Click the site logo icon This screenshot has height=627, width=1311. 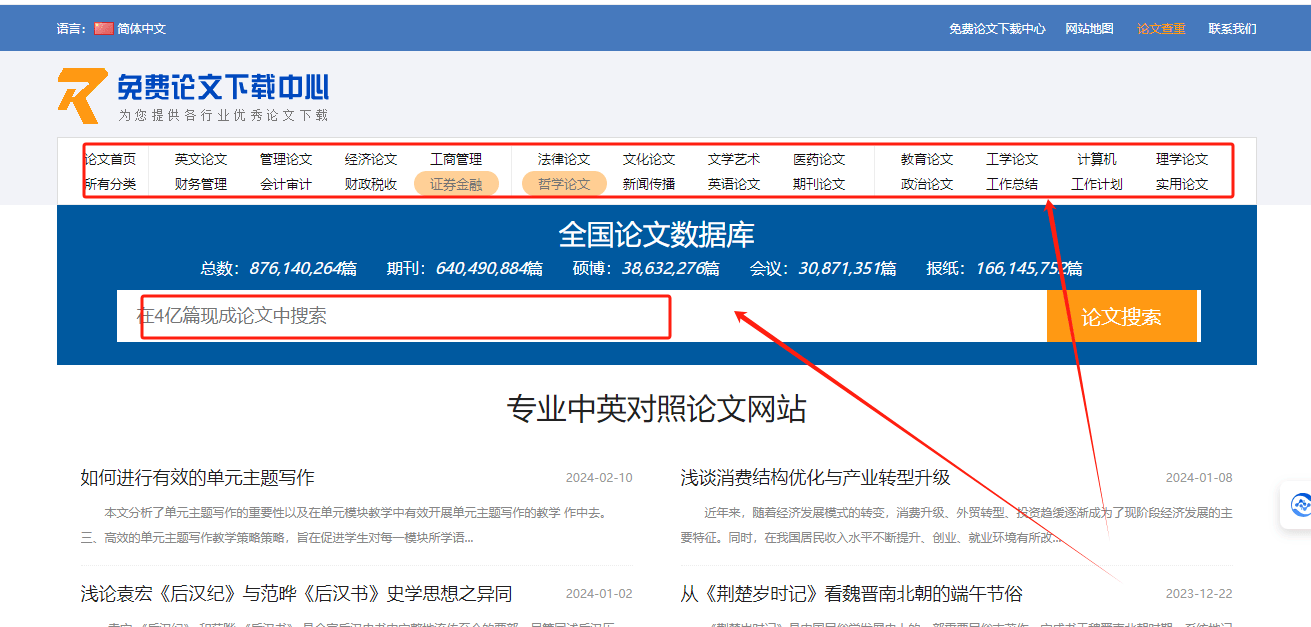point(78,89)
